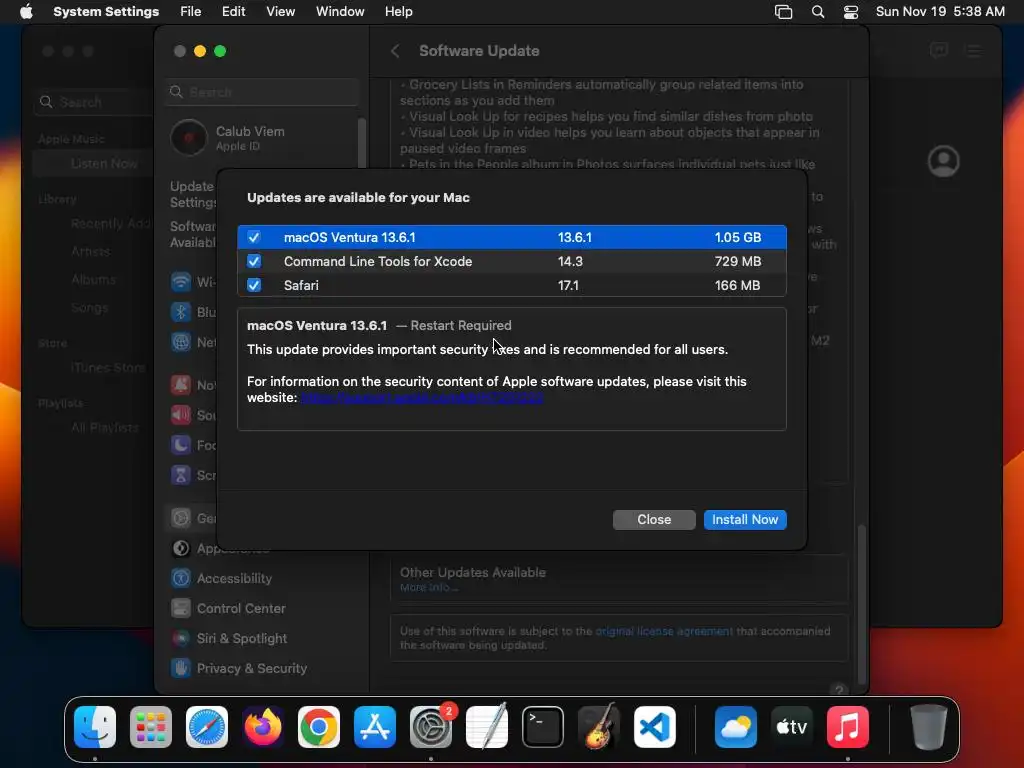Open Control Center in menu bar
Viewport: 1024px width, 768px height.
pos(851,12)
